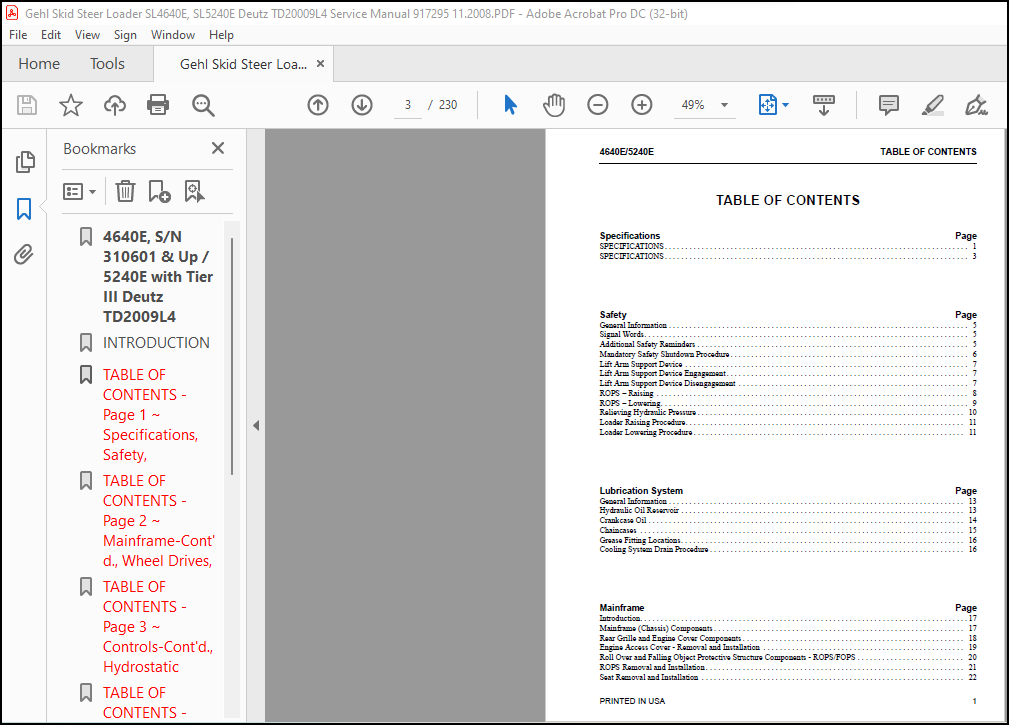Open zoom percentage dropdown
This screenshot has height=725, width=1009.
pyautogui.click(x=724, y=105)
